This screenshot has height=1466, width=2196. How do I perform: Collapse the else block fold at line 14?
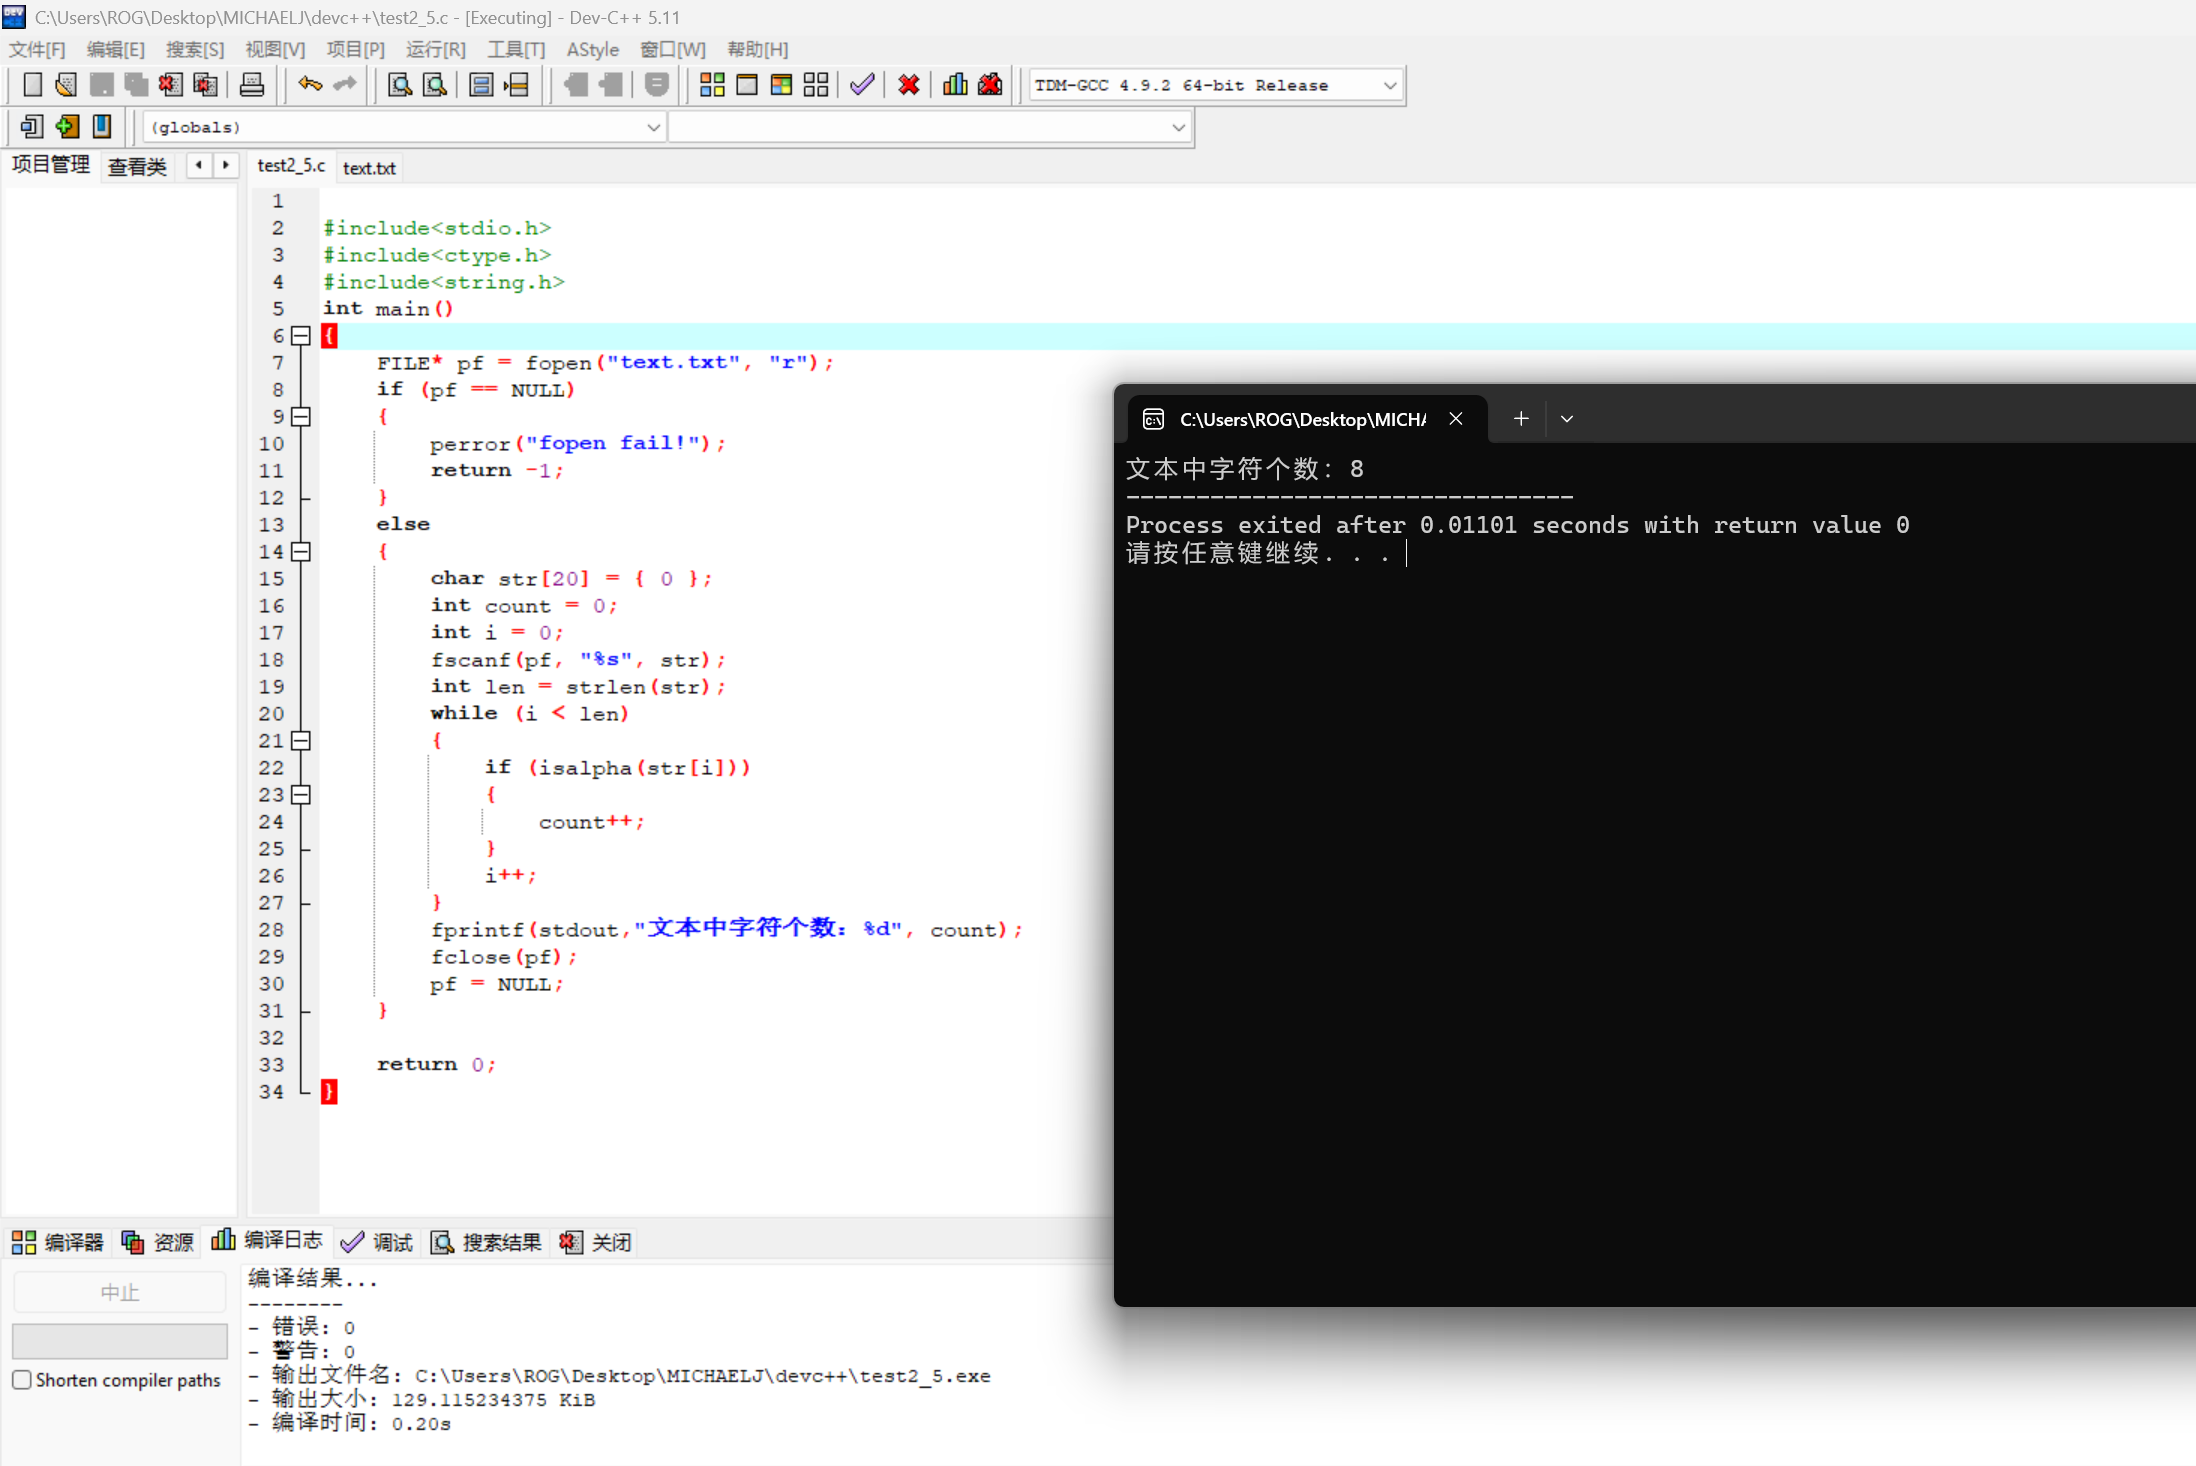[x=301, y=552]
